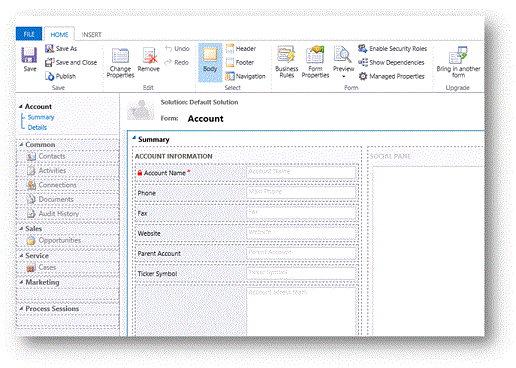Viewport: 516px width, 368px height.
Task: Redo the last edit
Action: tap(177, 62)
